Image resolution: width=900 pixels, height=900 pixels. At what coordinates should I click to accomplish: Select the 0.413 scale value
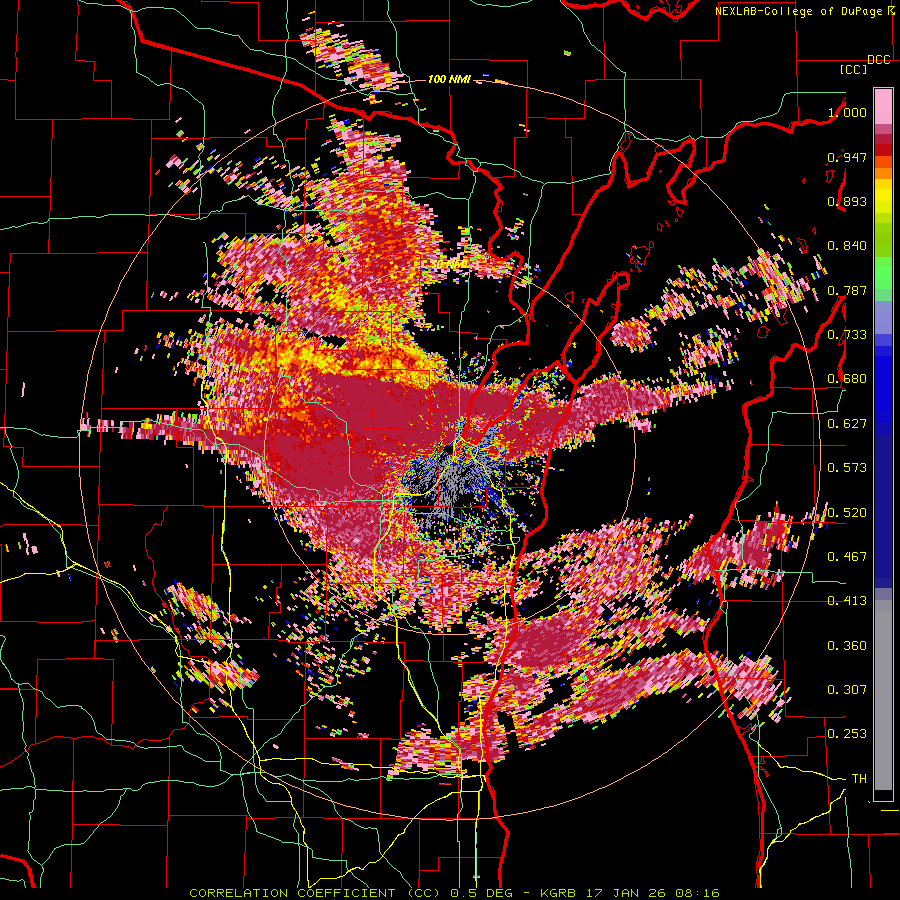847,601
